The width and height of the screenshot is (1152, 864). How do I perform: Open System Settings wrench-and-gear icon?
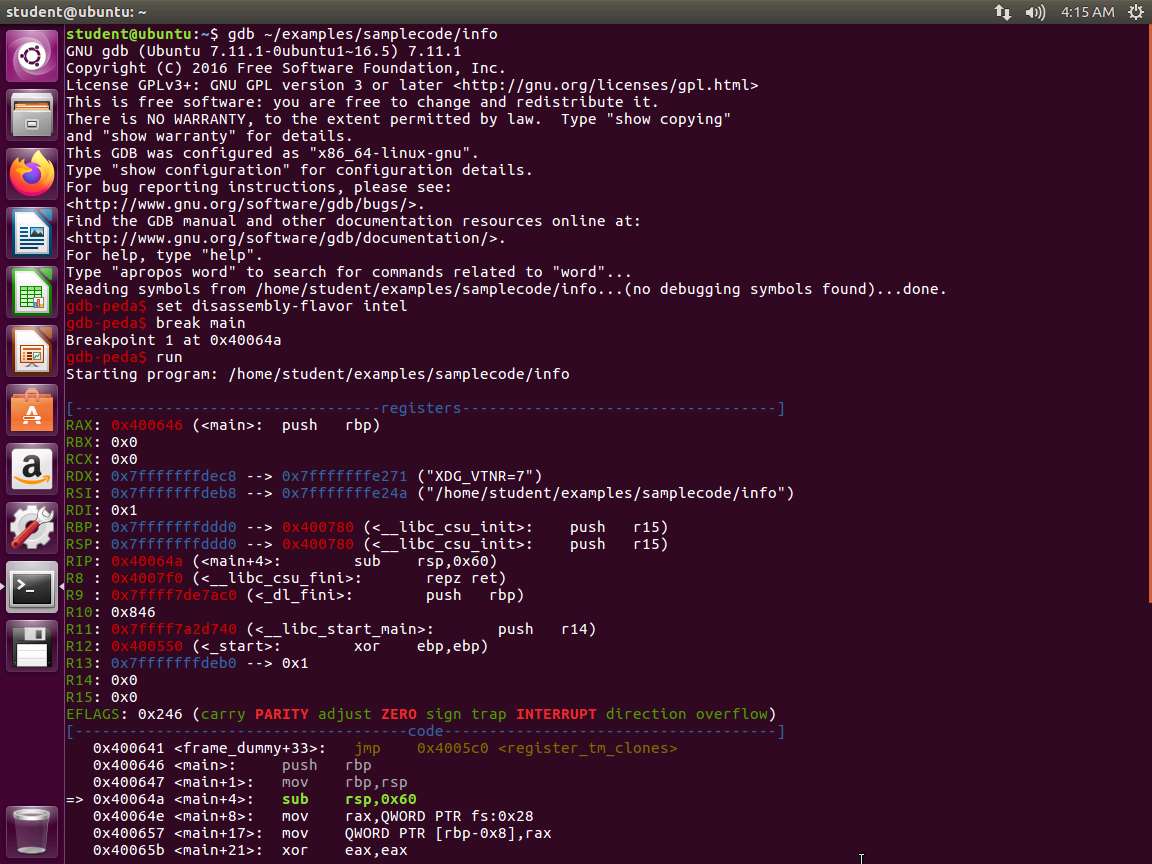(32, 528)
